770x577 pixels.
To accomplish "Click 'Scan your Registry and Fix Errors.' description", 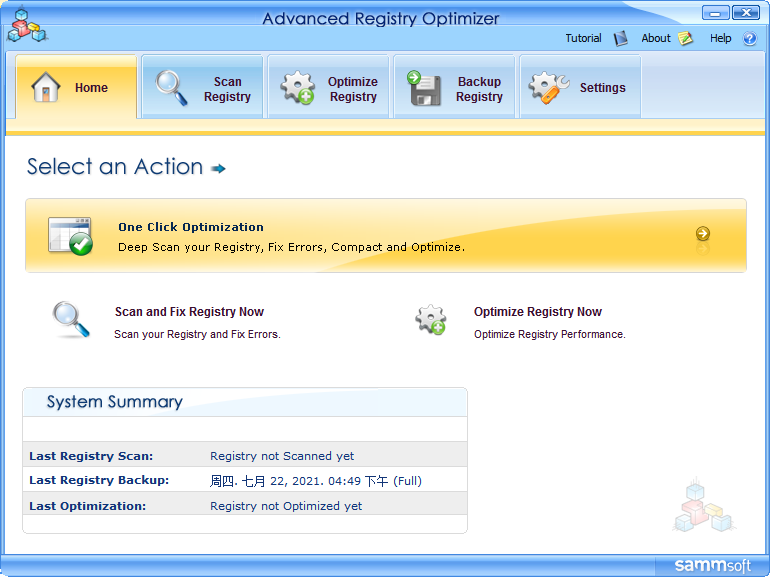I will pyautogui.click(x=197, y=334).
